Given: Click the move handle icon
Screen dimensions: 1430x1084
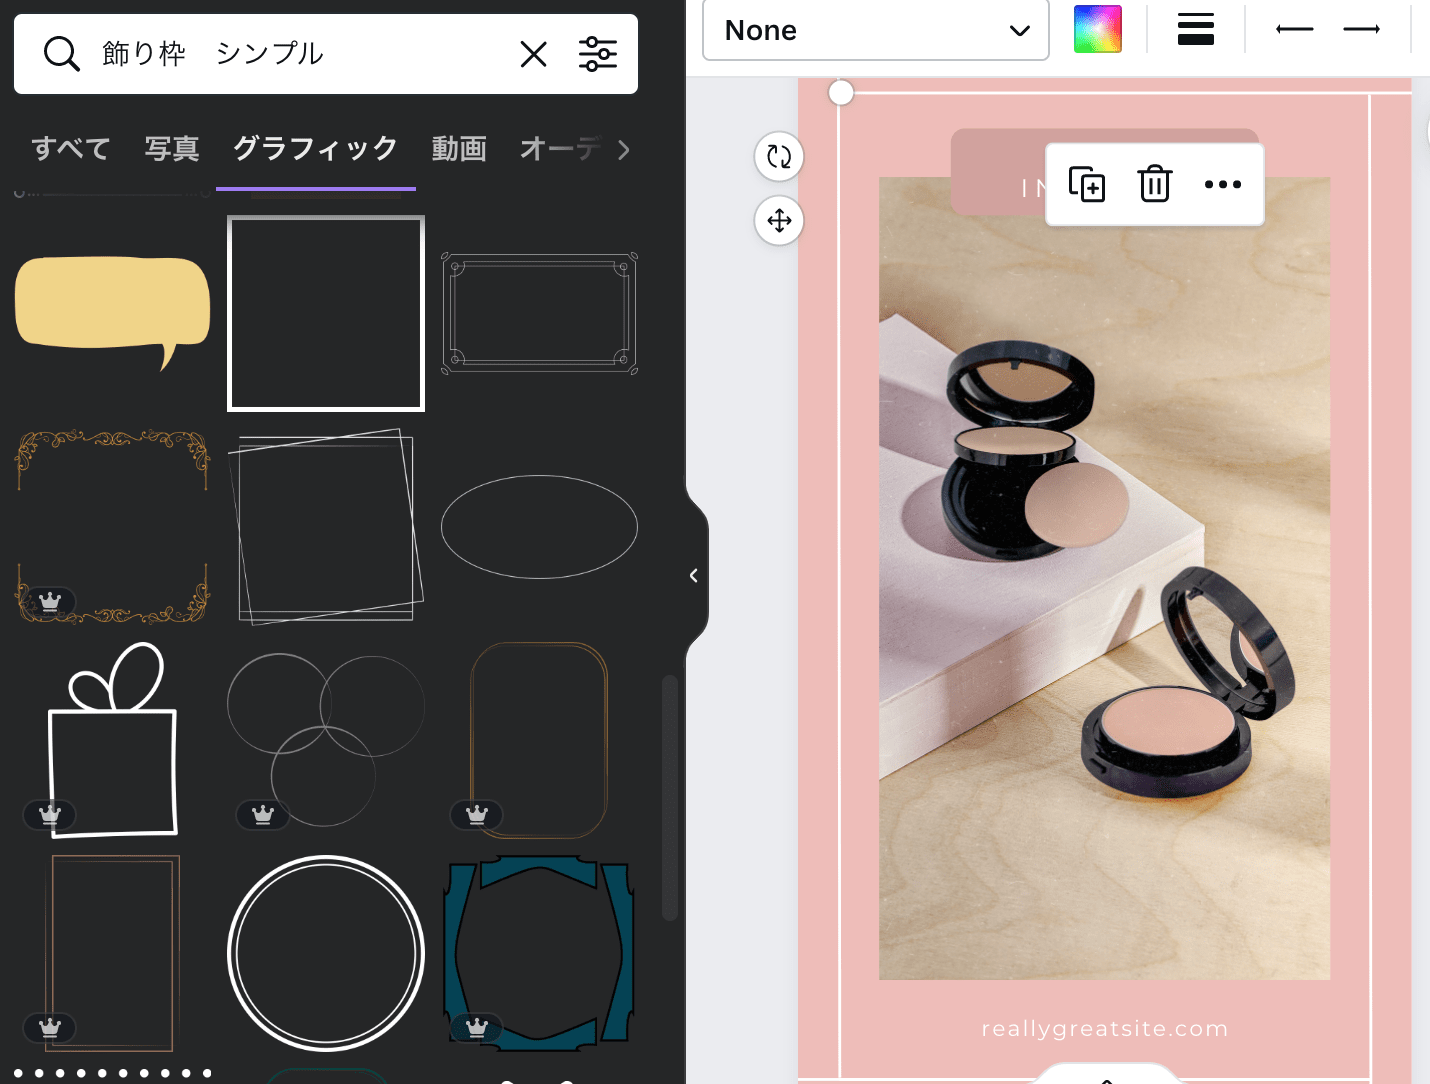Looking at the screenshot, I should (x=779, y=221).
